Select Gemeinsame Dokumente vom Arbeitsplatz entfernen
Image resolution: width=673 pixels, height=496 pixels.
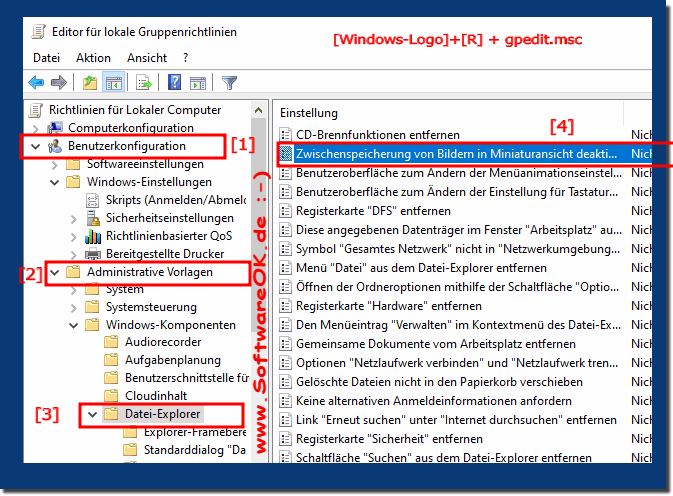tap(436, 344)
